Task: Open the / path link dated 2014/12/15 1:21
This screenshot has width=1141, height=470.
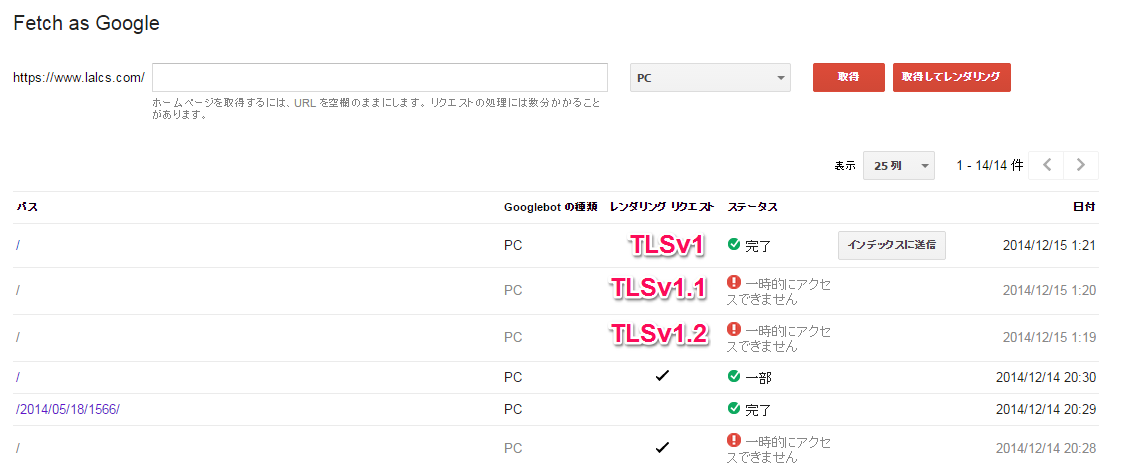Action: (19, 245)
